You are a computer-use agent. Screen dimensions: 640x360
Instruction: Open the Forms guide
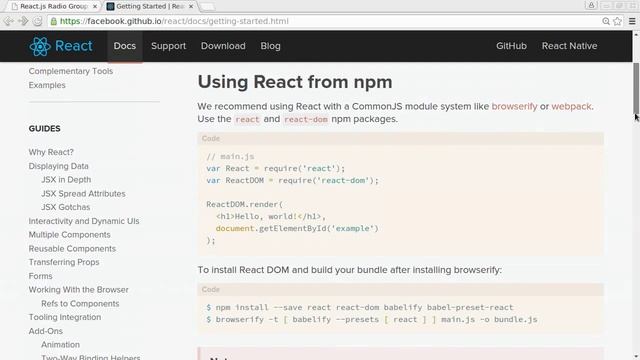[40, 276]
